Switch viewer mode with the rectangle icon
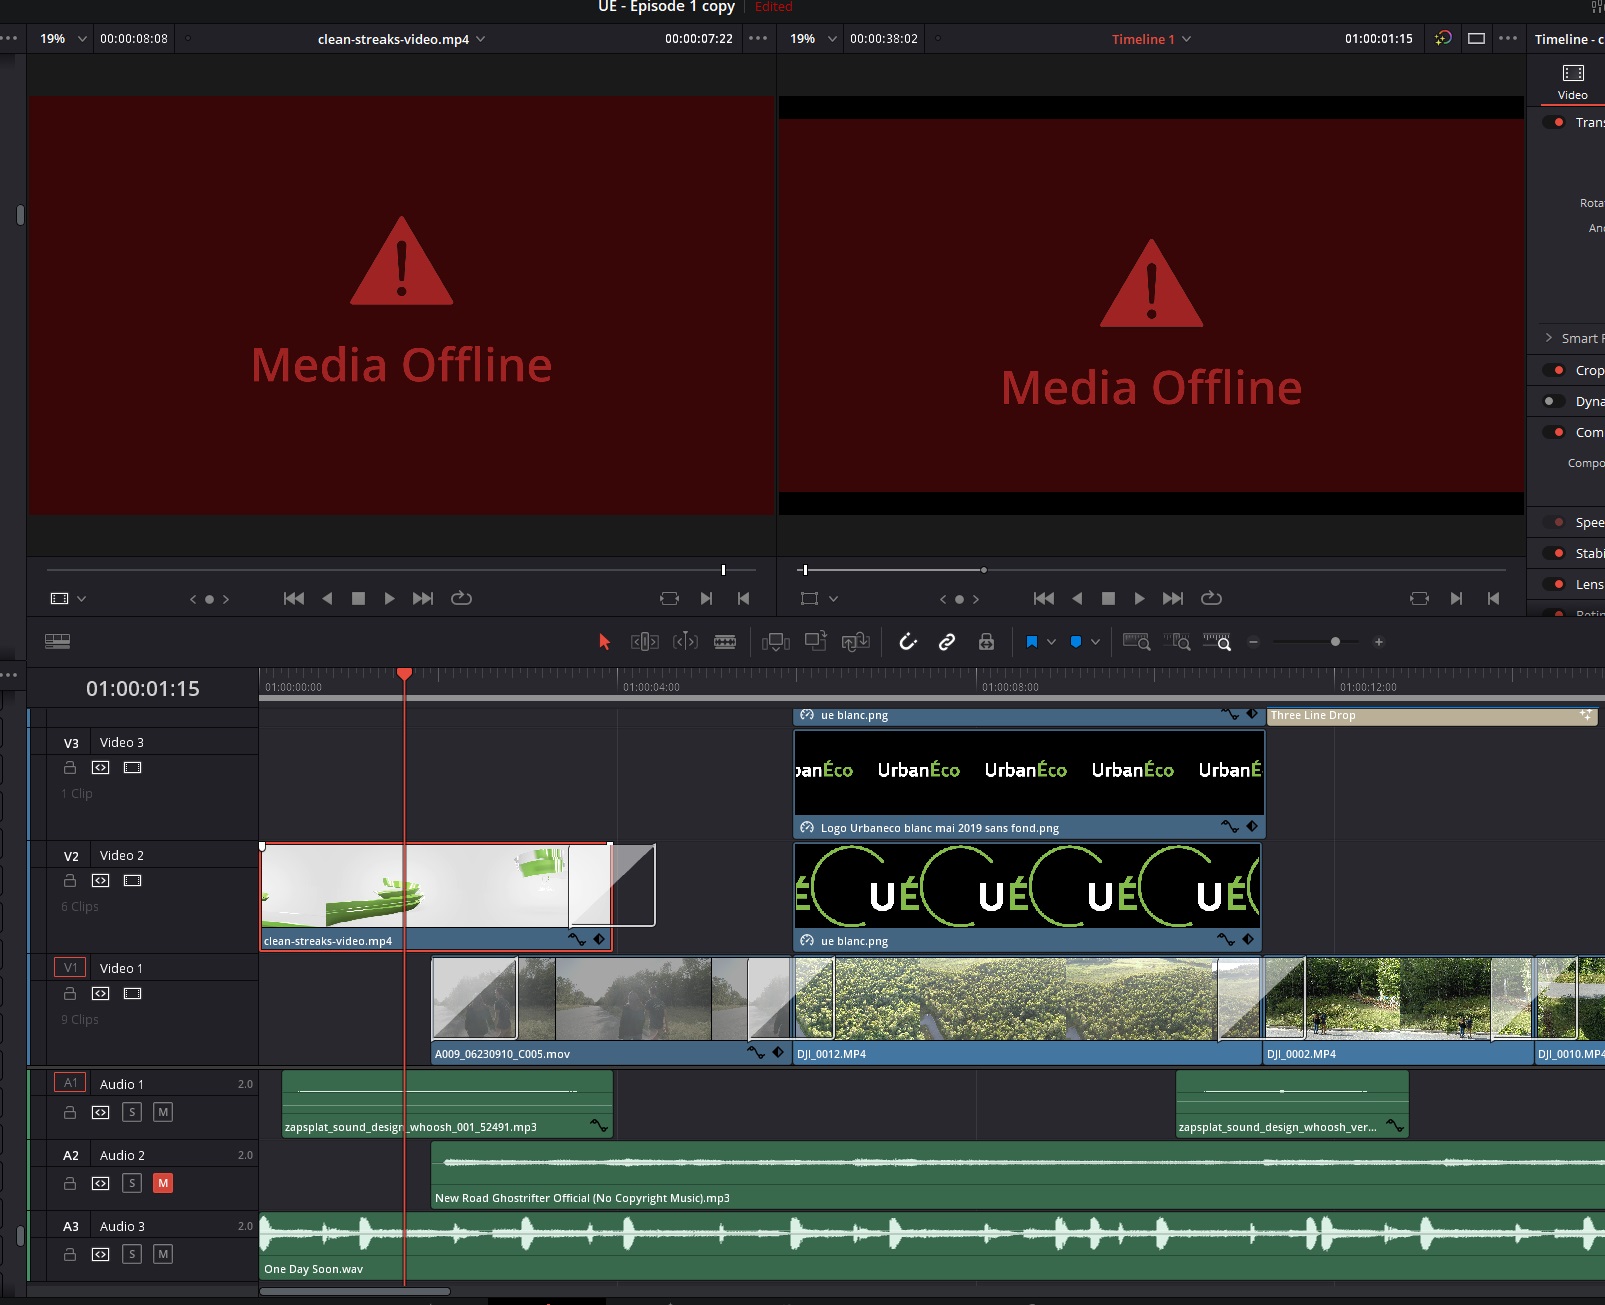 (1476, 39)
